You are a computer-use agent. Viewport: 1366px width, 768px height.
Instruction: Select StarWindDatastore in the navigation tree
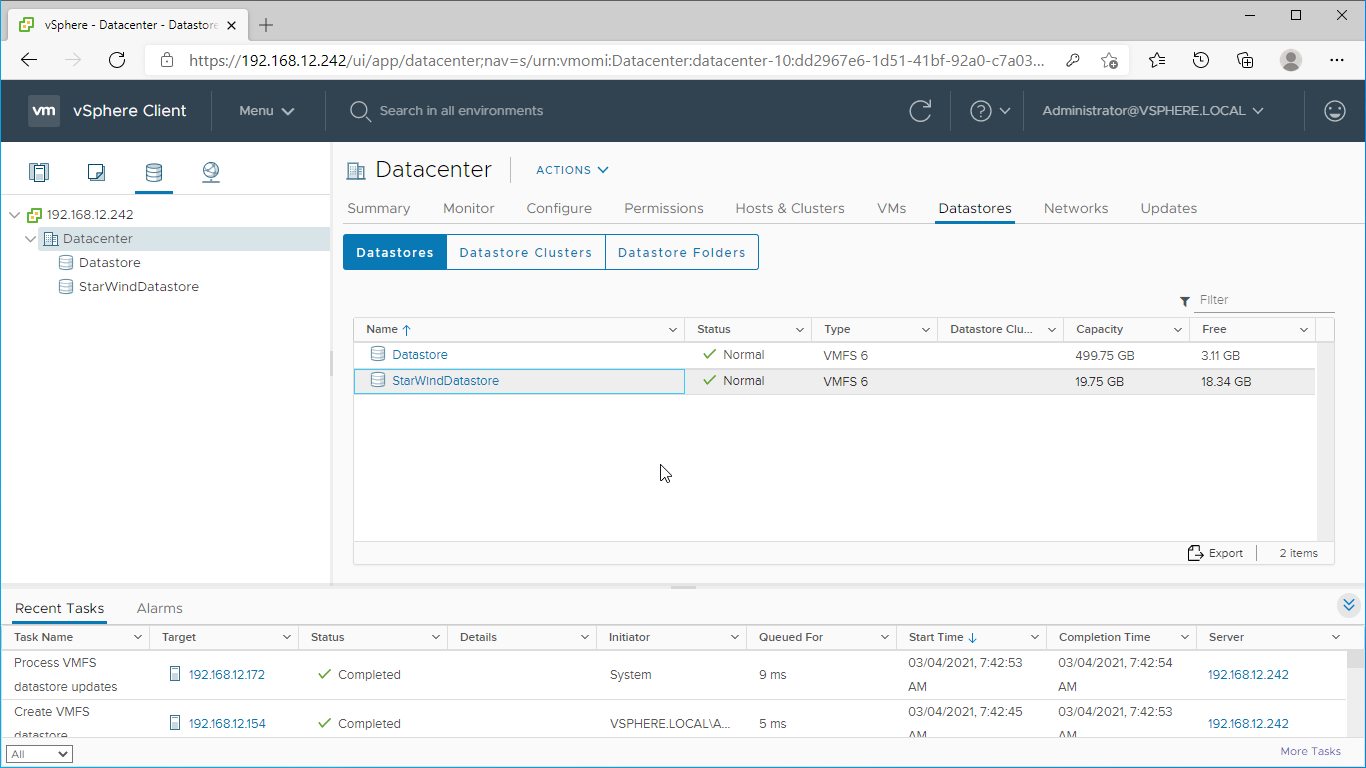139,287
